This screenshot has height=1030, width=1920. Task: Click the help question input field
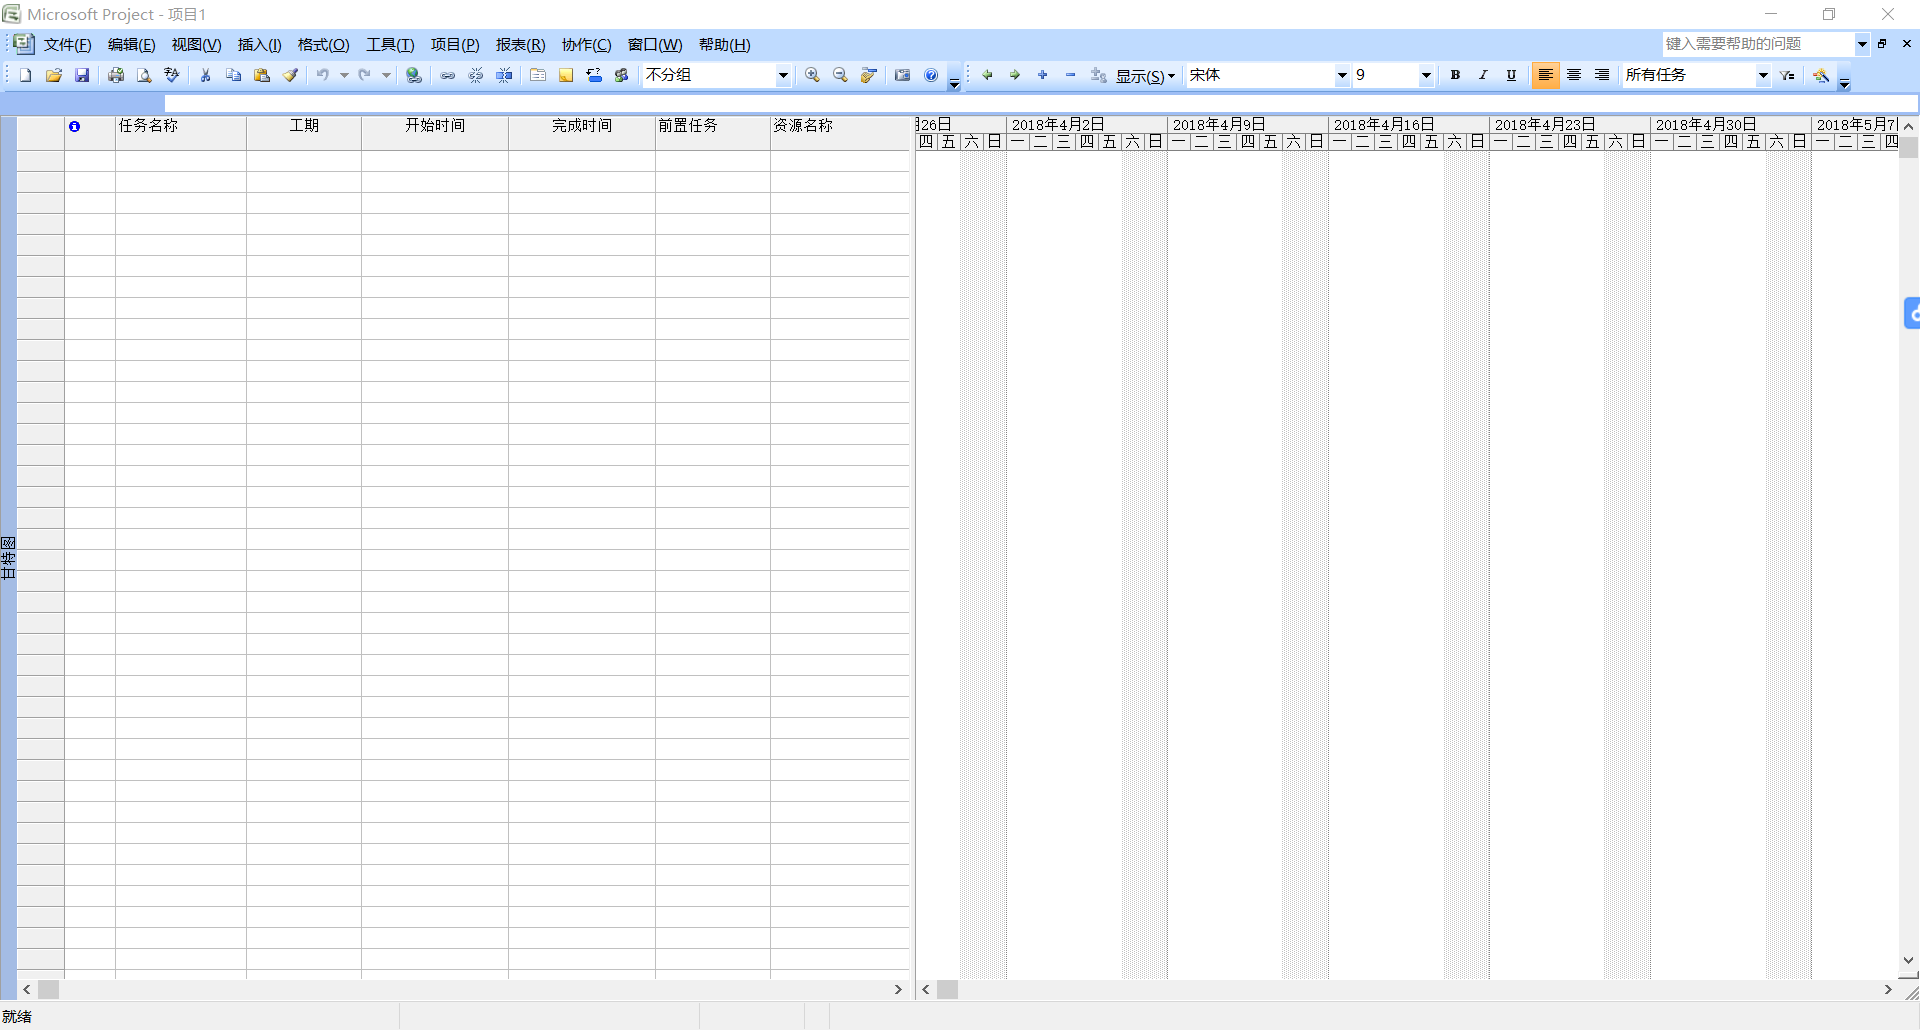[1757, 44]
